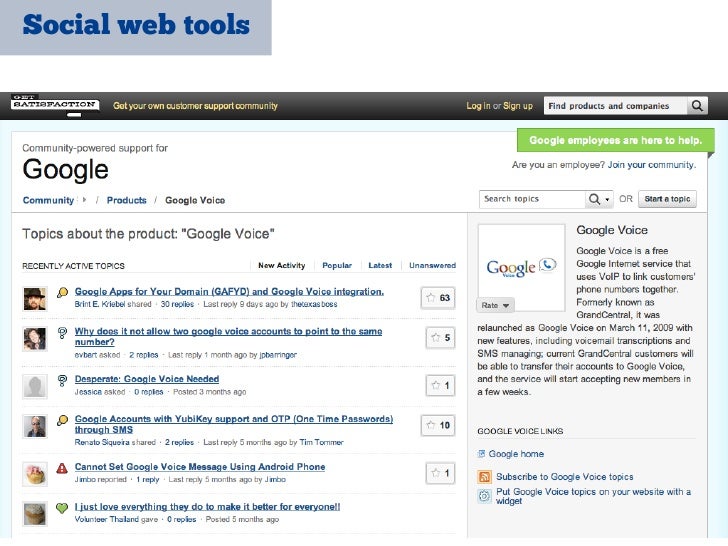Click the idea bulb icon for GAFYD topic

click(62, 292)
